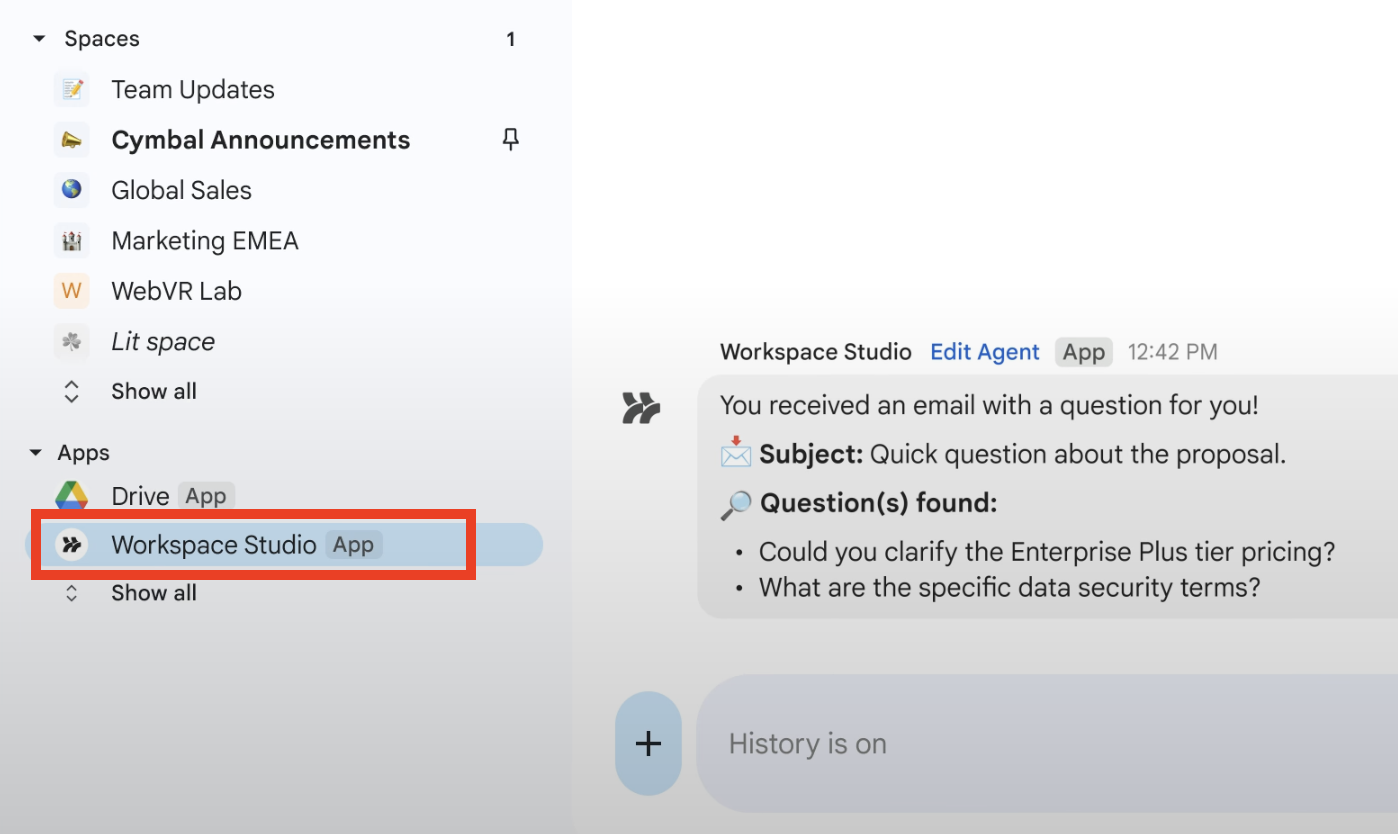Select the Workspace Studio app chat
1398x834 pixels.
pyautogui.click(x=283, y=545)
